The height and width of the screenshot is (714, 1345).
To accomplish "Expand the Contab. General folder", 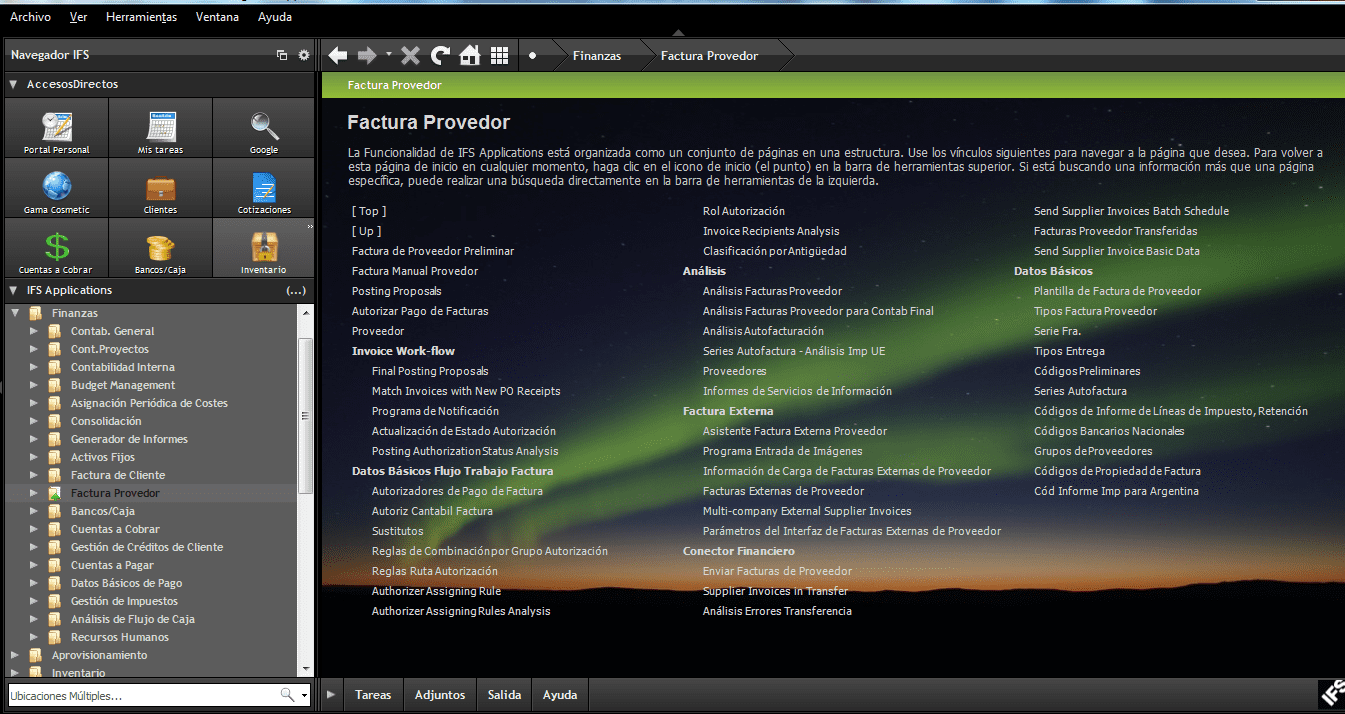I will click(34, 331).
